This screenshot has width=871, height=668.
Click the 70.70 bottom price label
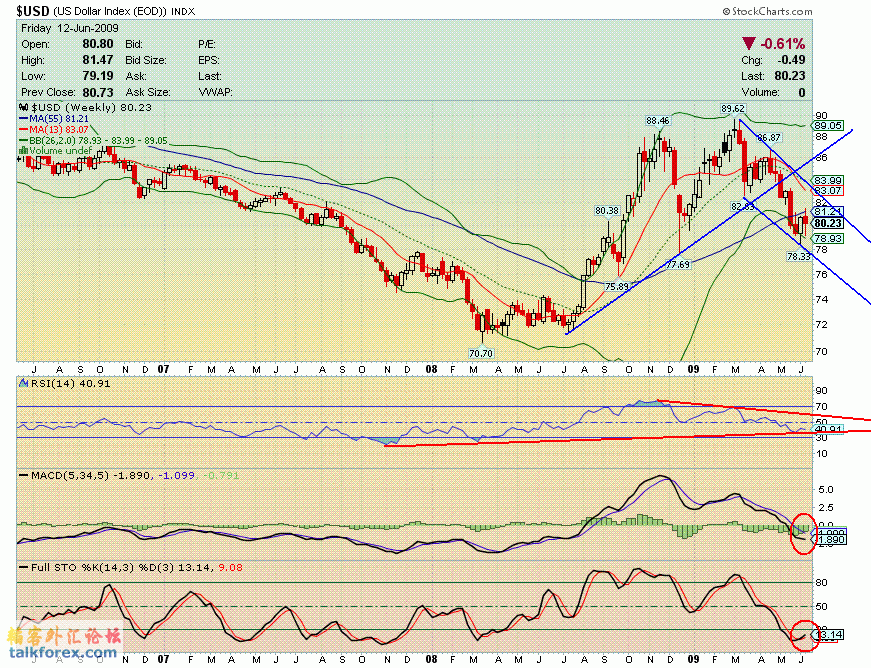coord(481,353)
